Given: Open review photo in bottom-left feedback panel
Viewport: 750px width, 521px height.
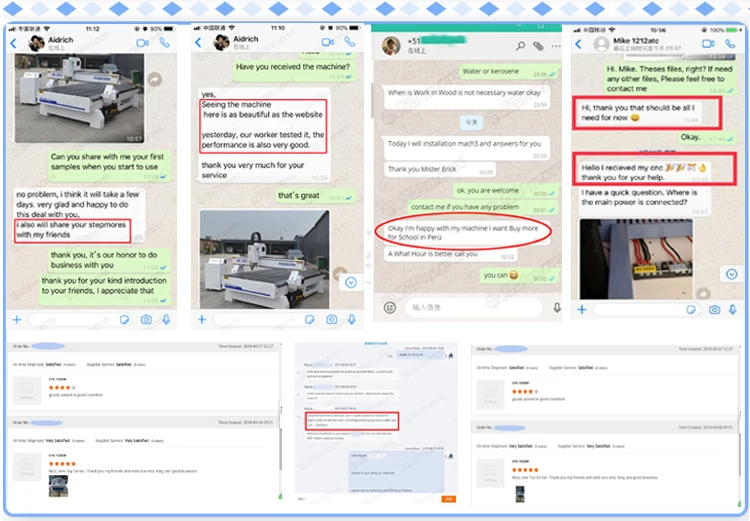Looking at the screenshot, I should (x=58, y=486).
